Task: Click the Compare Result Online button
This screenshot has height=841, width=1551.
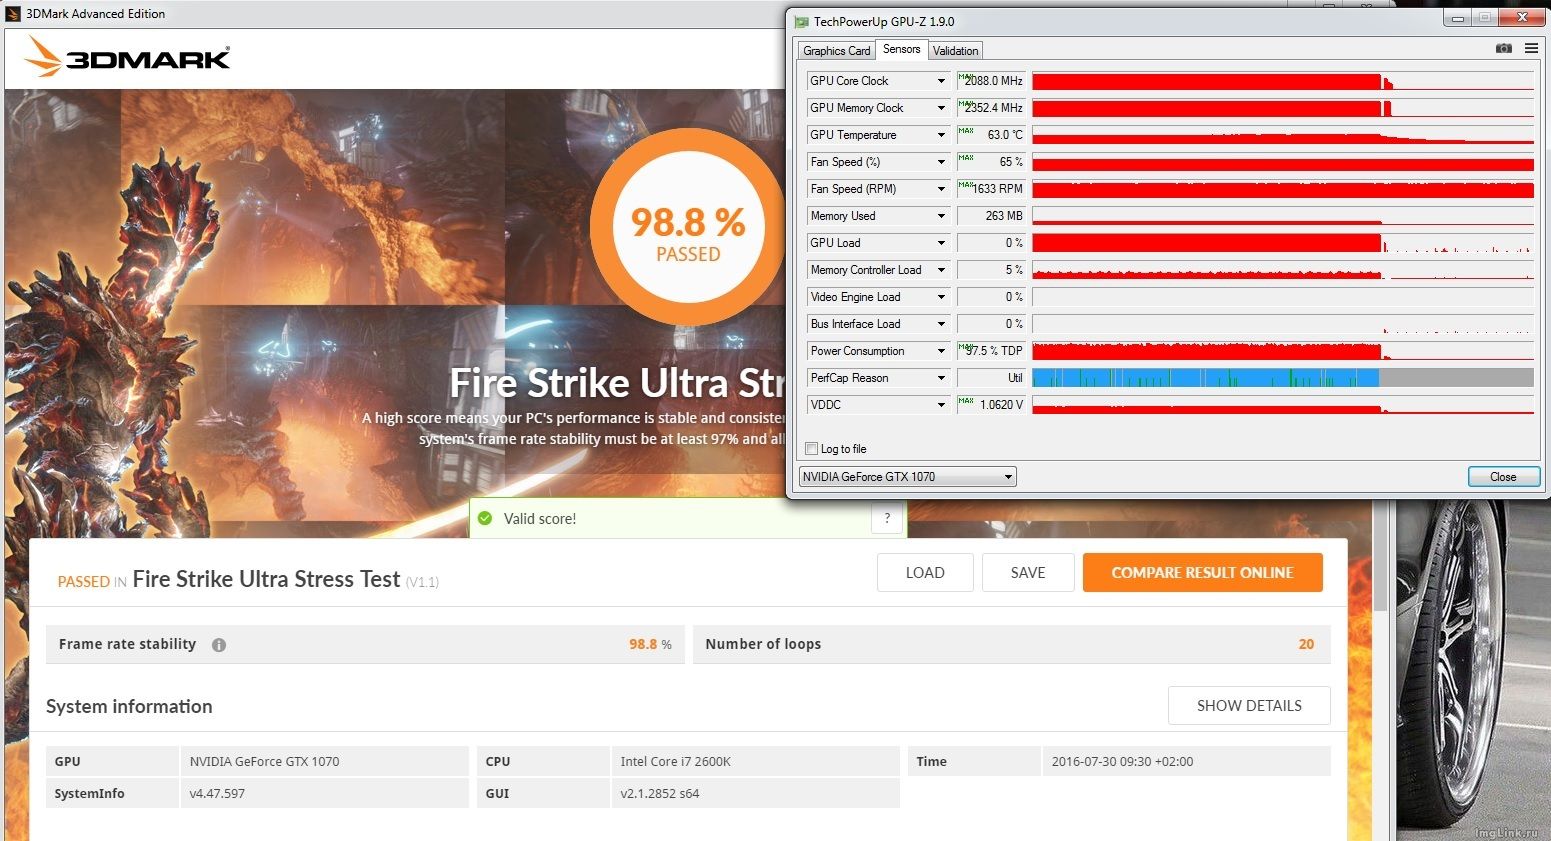Action: (x=1202, y=573)
